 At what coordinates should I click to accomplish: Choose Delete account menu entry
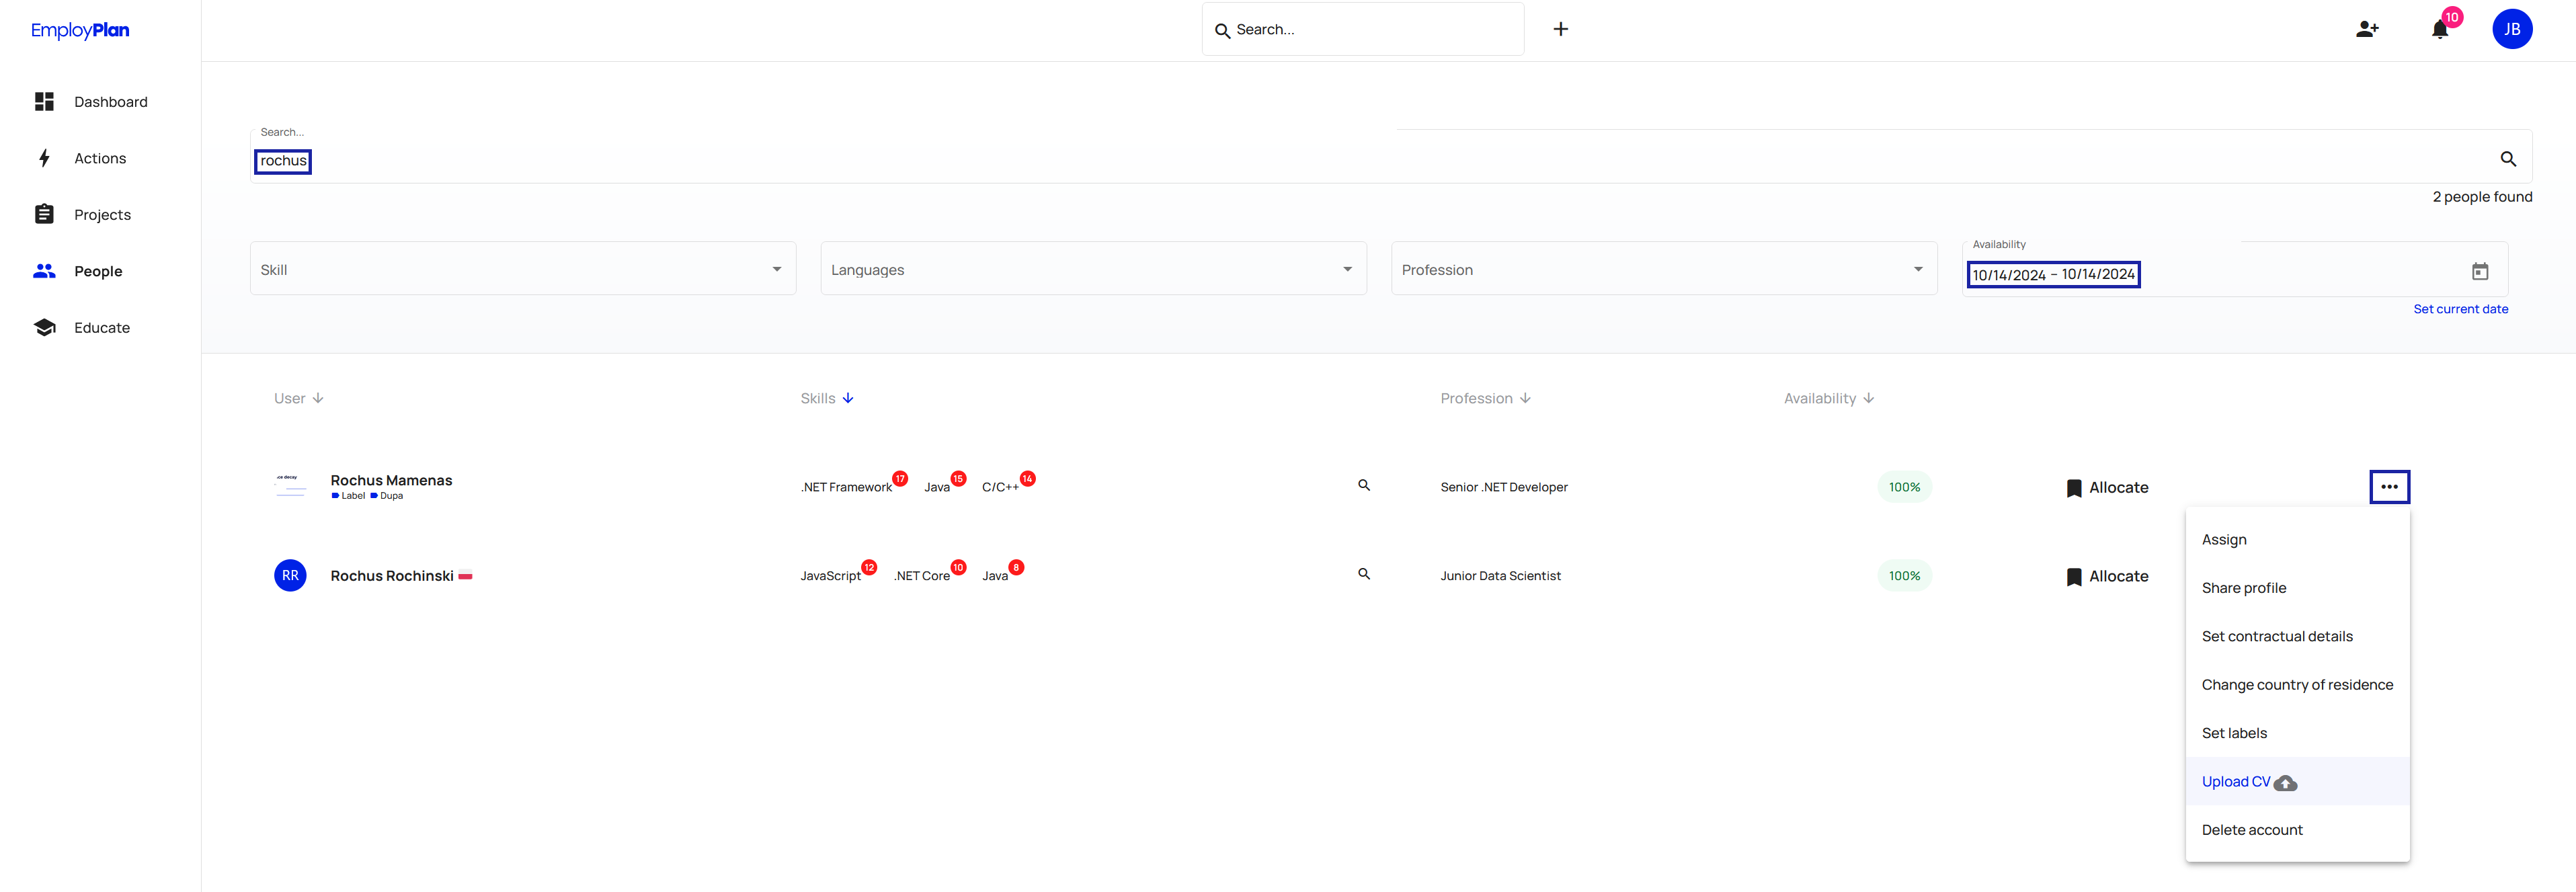[x=2297, y=830]
